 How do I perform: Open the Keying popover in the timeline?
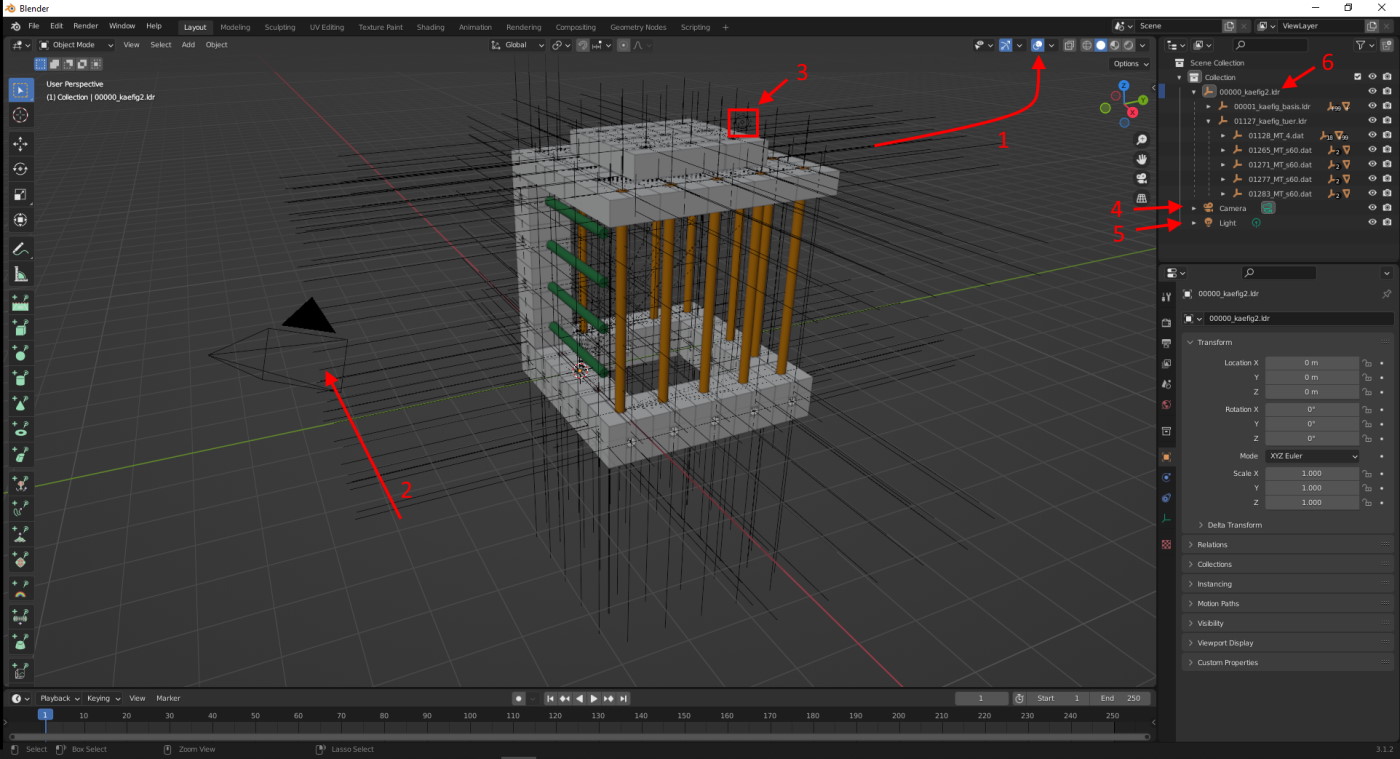tap(103, 698)
